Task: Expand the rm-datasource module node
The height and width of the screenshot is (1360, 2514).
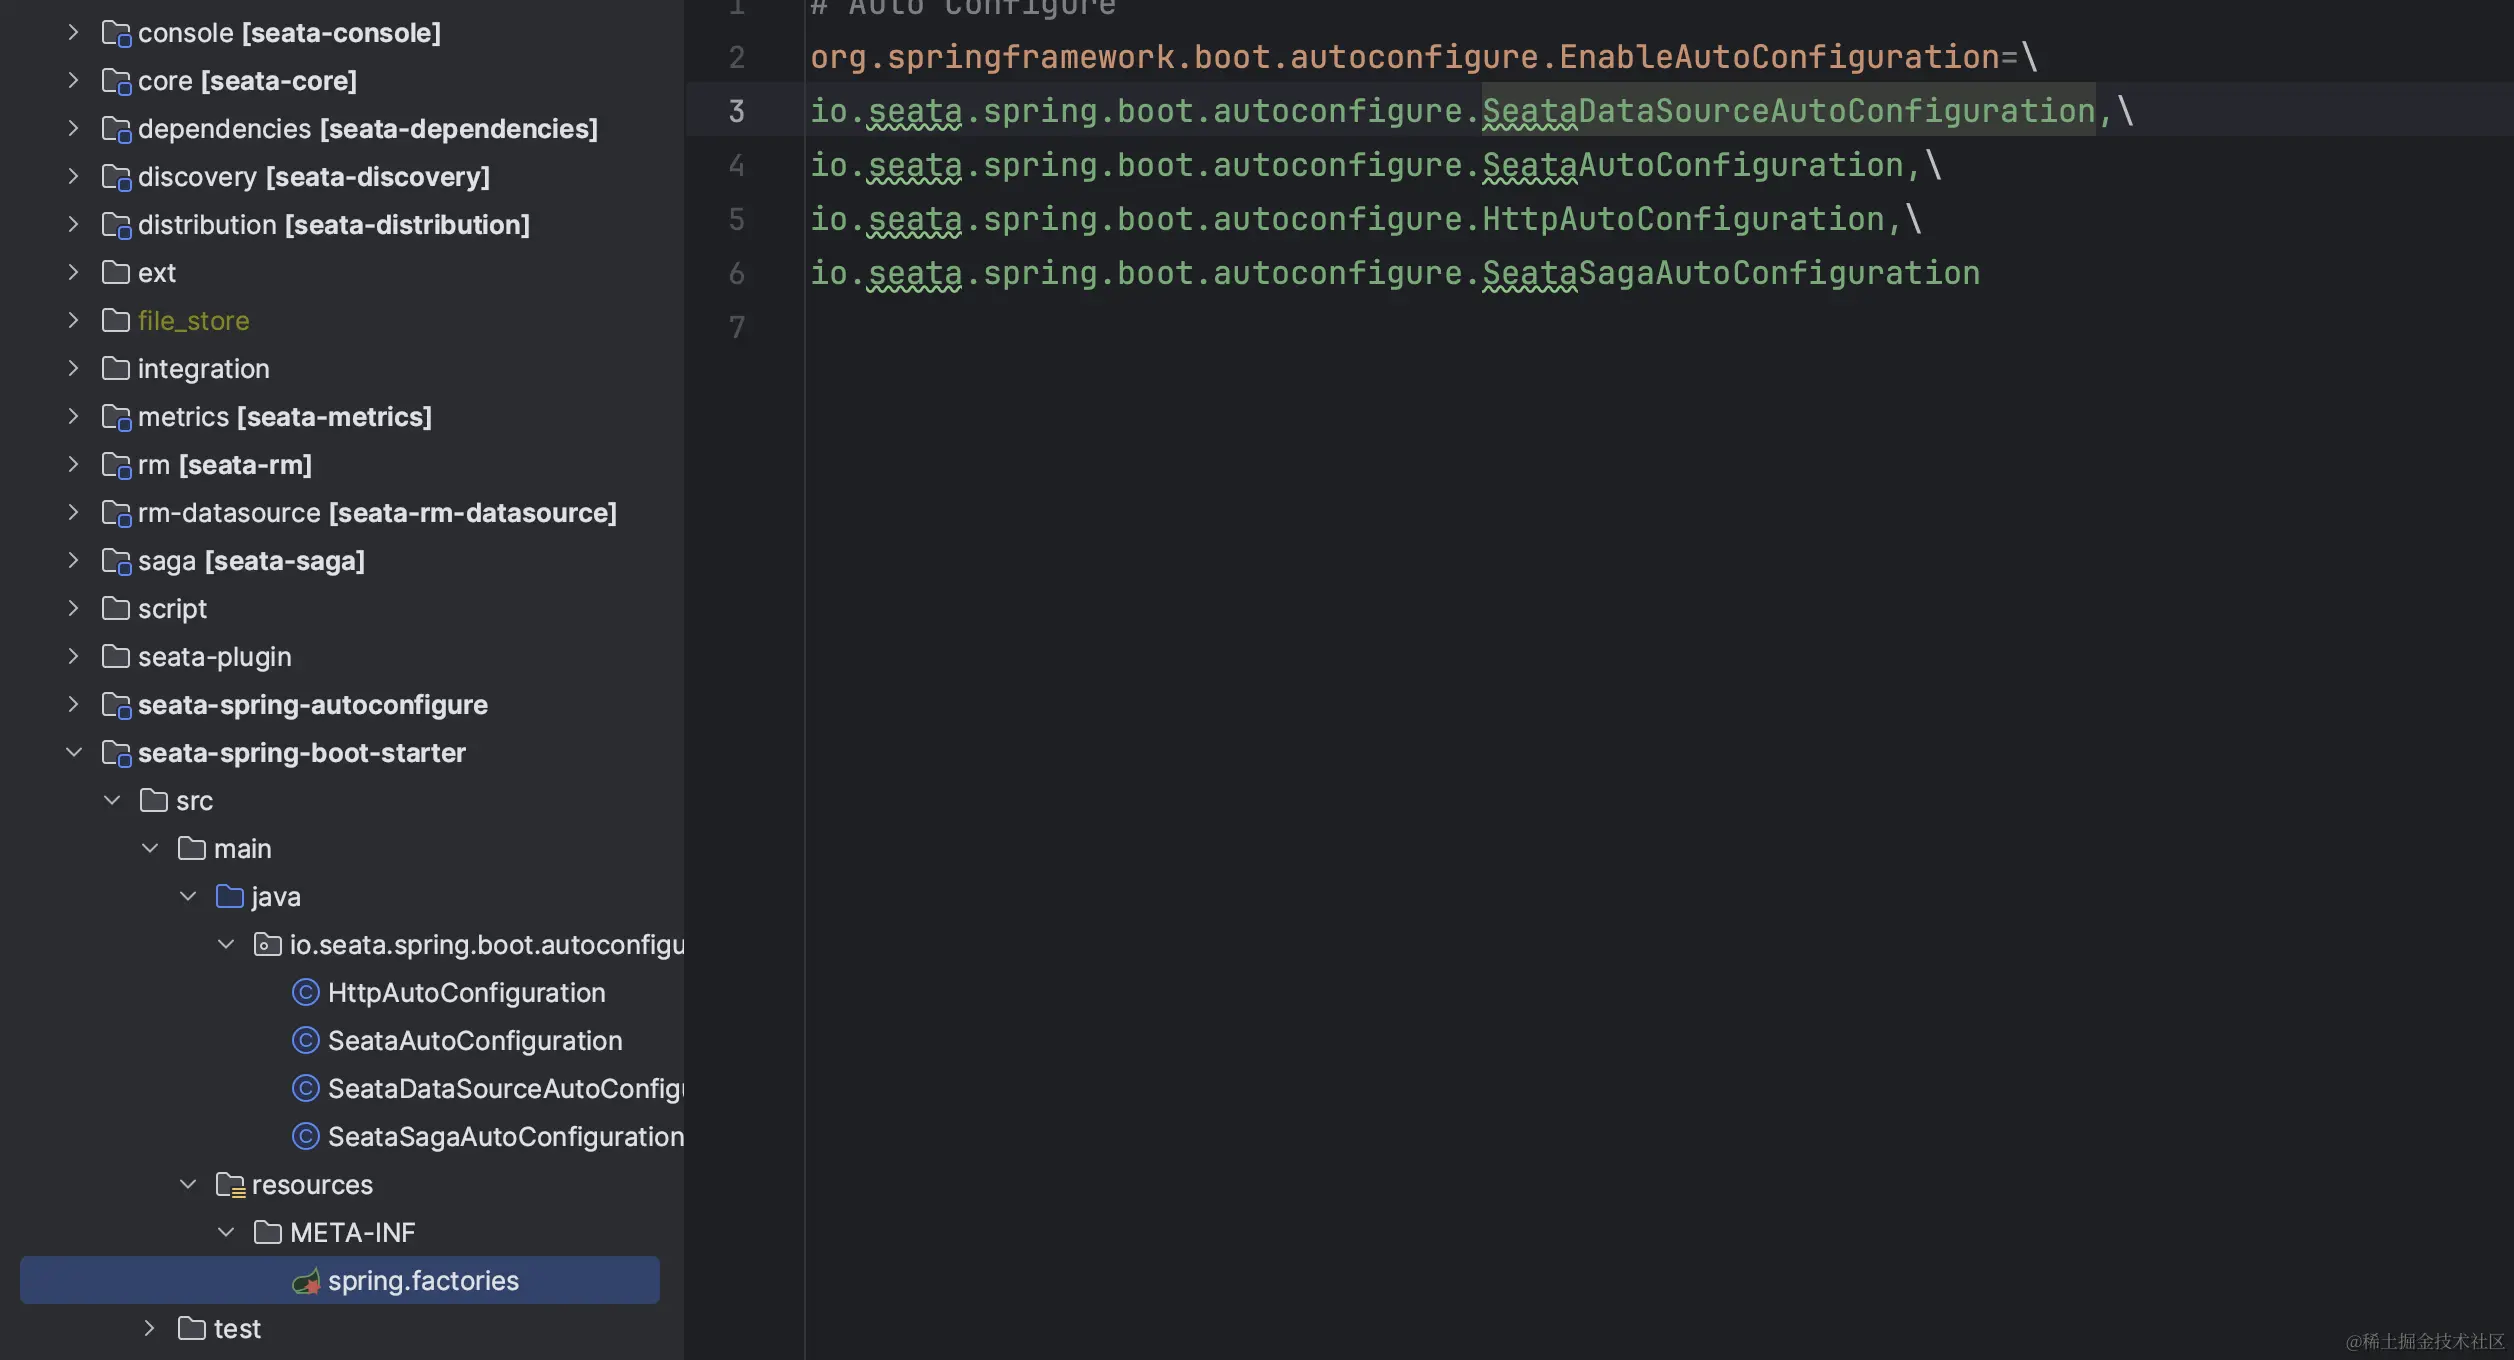Action: [x=73, y=512]
